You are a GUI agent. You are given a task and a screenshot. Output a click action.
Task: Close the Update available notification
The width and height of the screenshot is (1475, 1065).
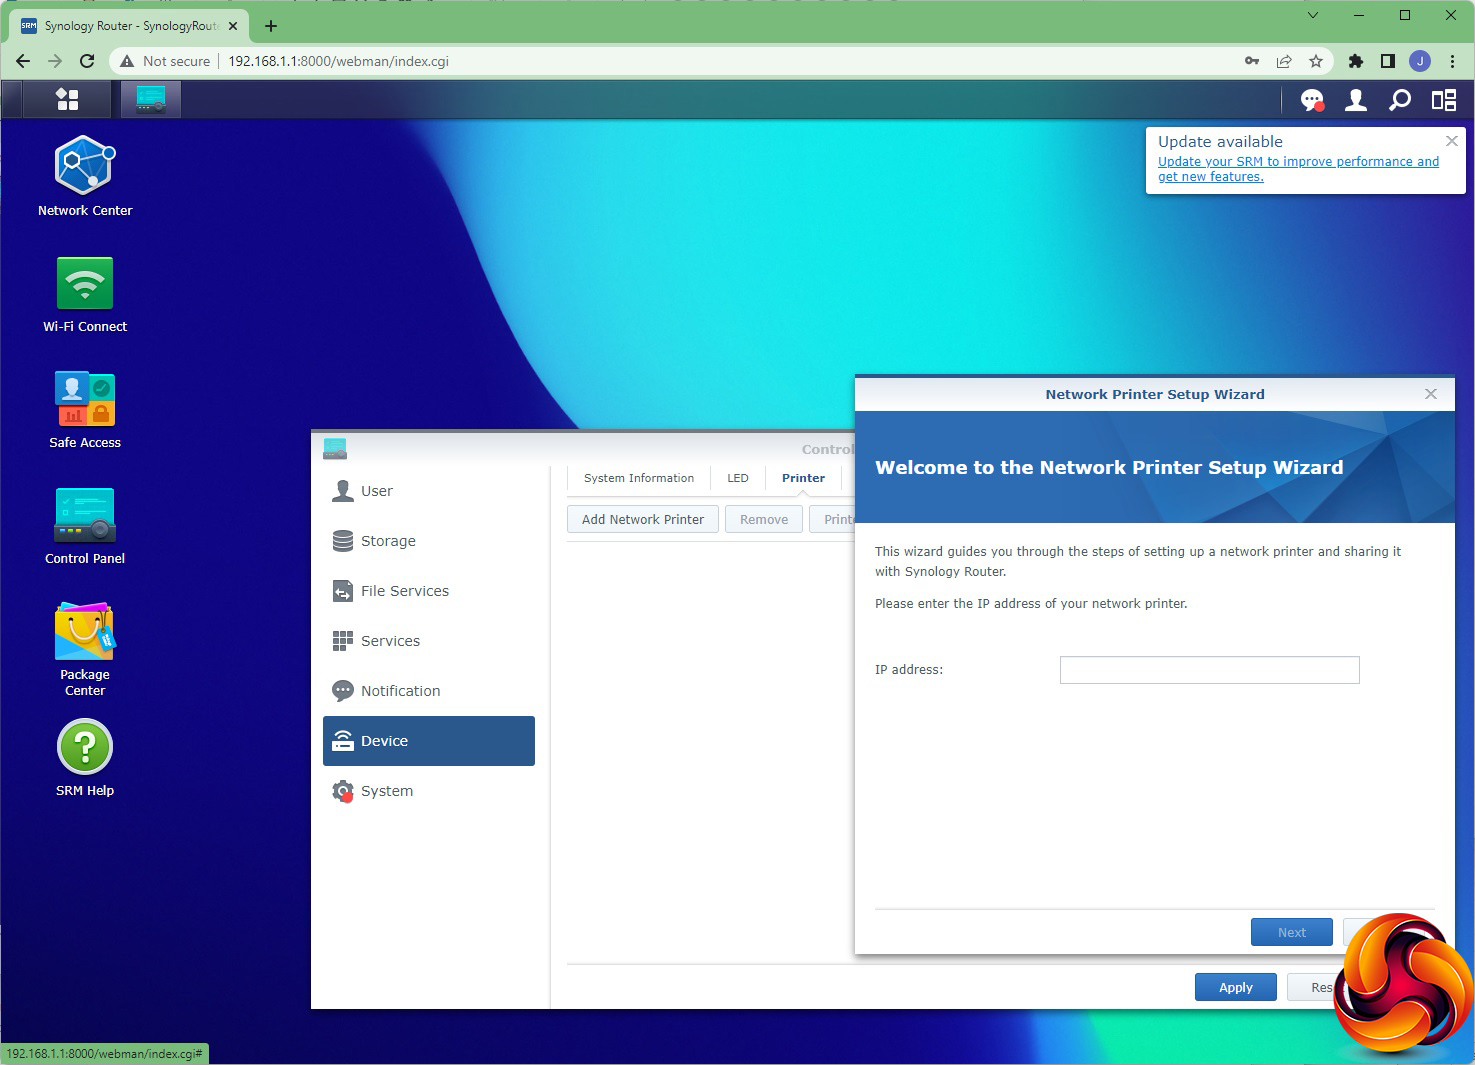[x=1452, y=141]
